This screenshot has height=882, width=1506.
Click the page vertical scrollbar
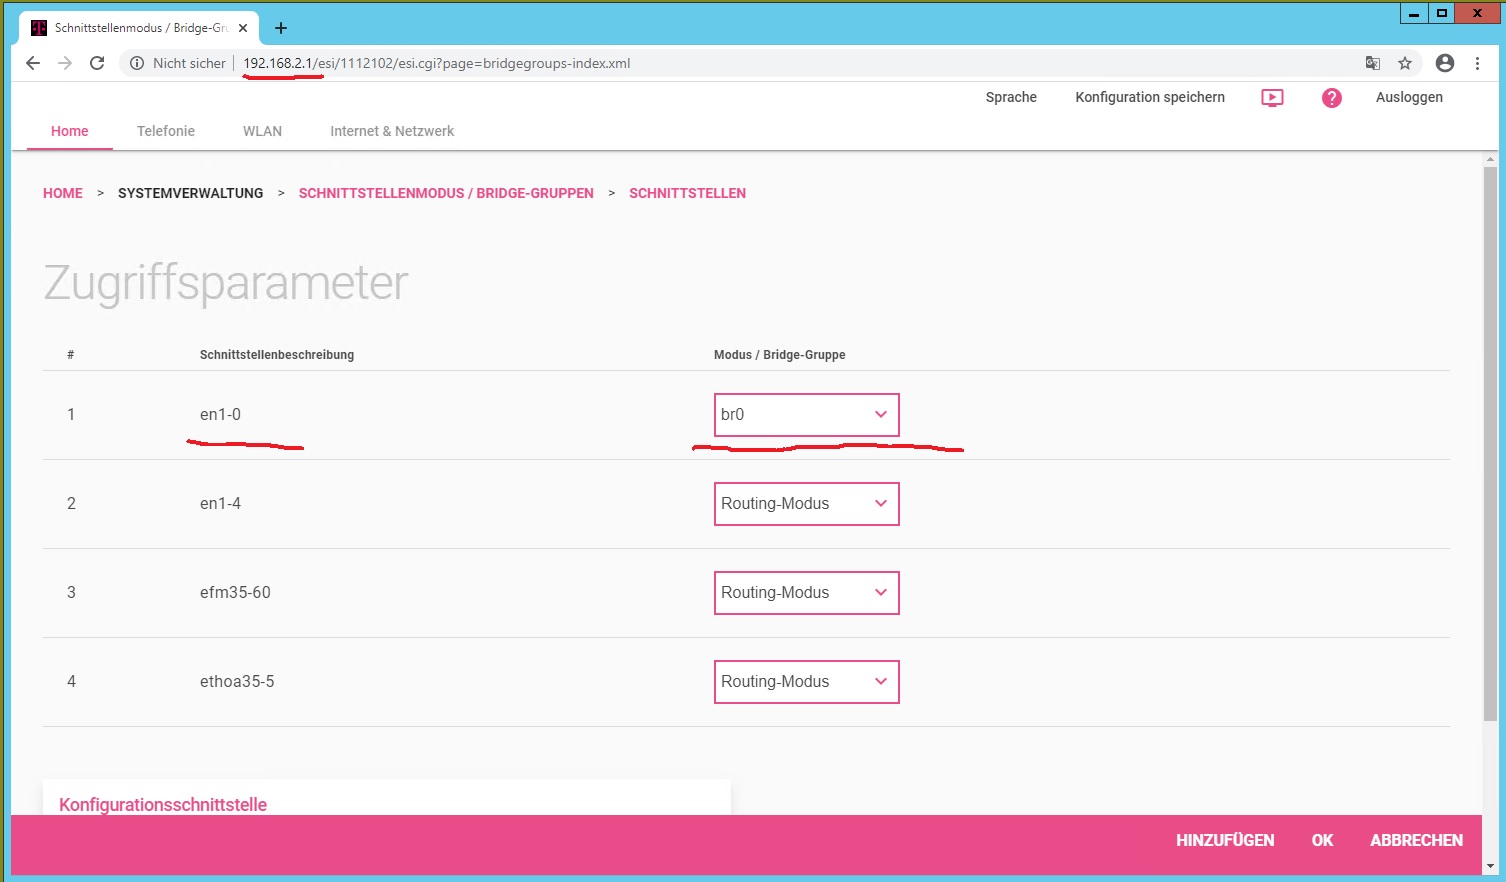[1490, 444]
